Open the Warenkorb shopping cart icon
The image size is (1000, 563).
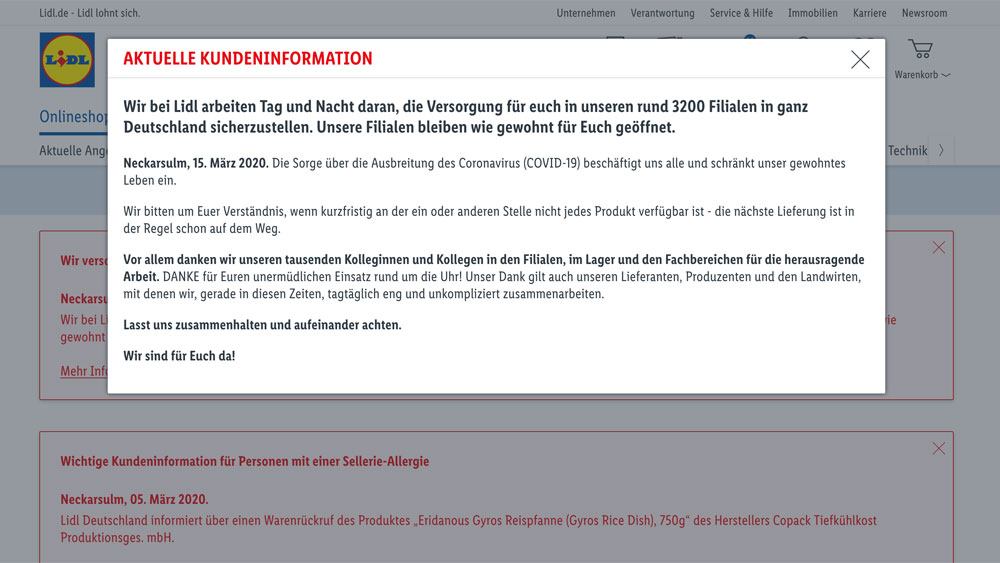[921, 49]
